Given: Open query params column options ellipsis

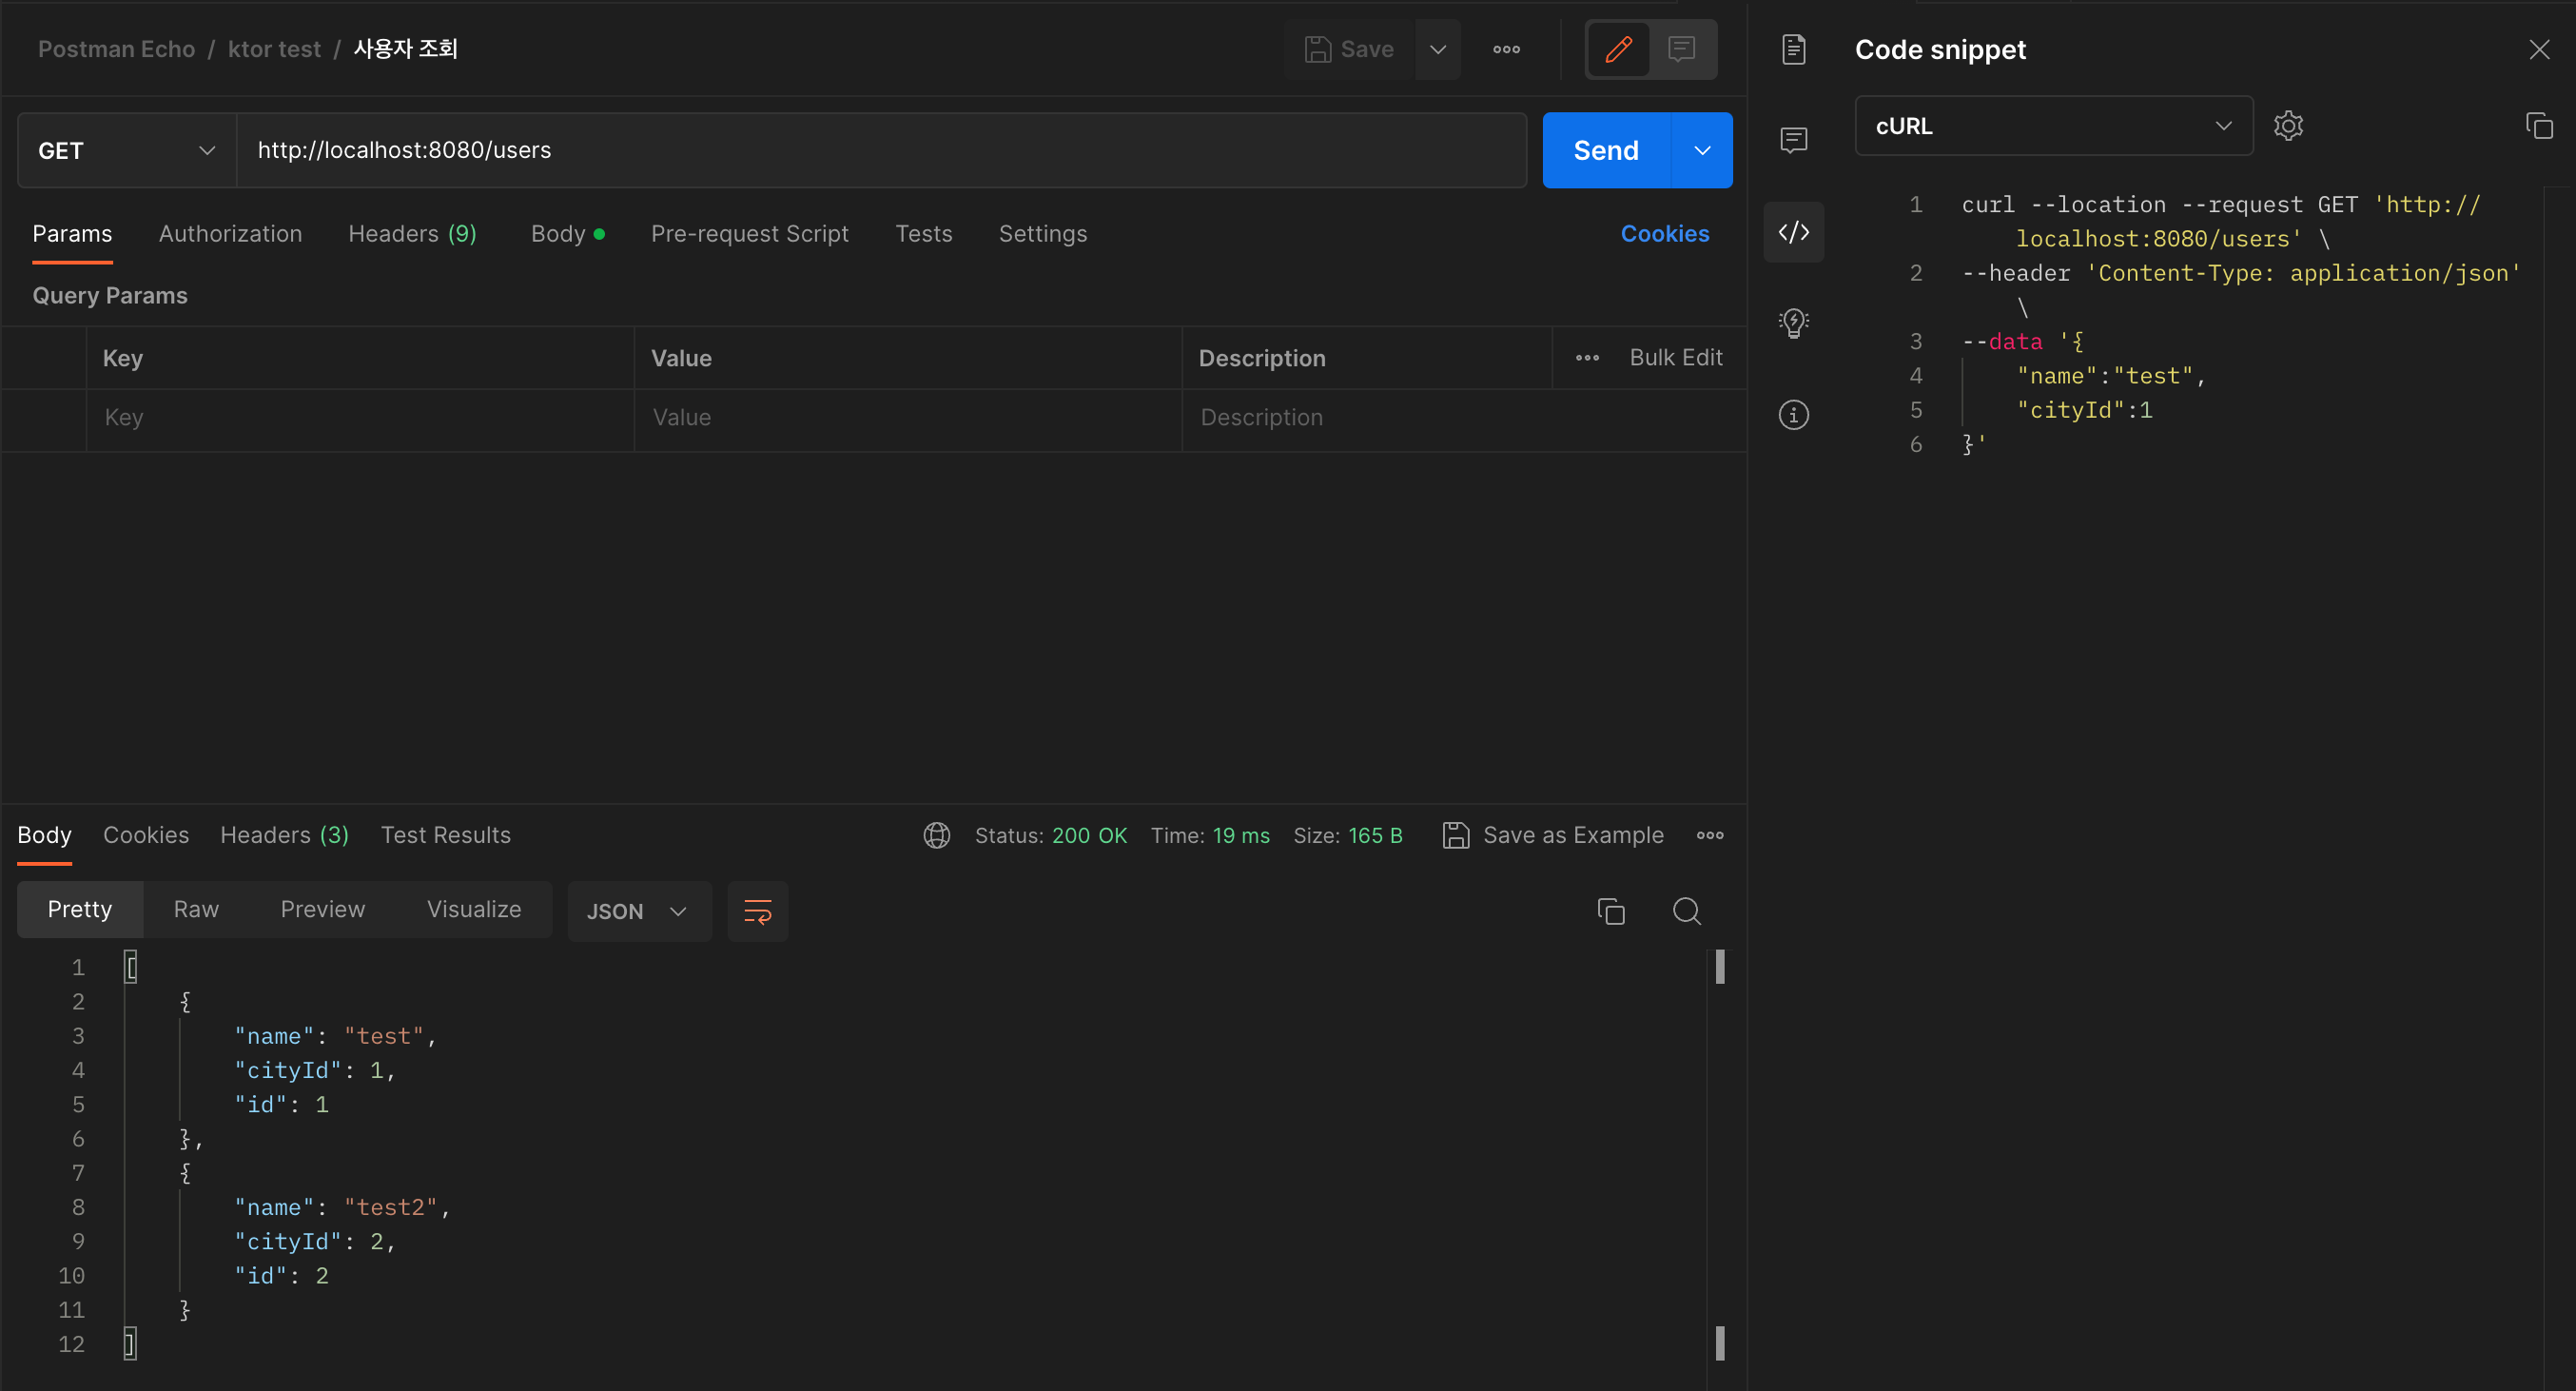Looking at the screenshot, I should pyautogui.click(x=1587, y=358).
